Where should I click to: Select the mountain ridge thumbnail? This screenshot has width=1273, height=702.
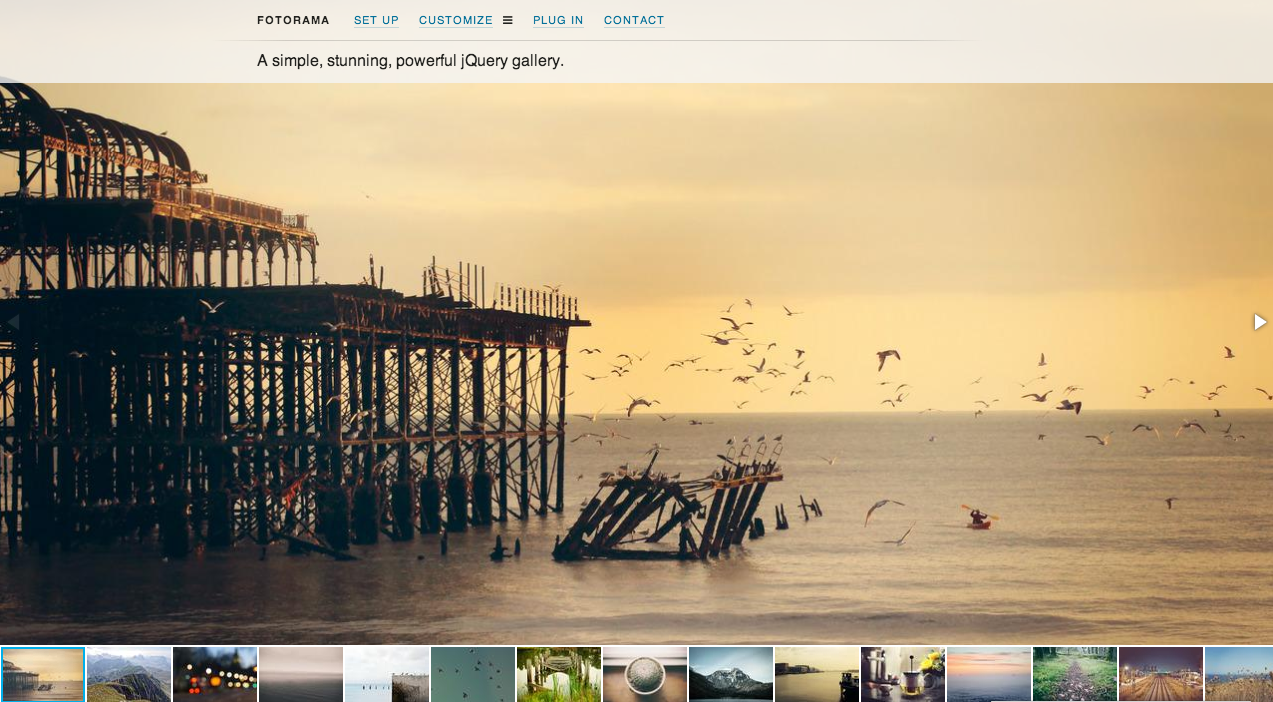(x=129, y=673)
